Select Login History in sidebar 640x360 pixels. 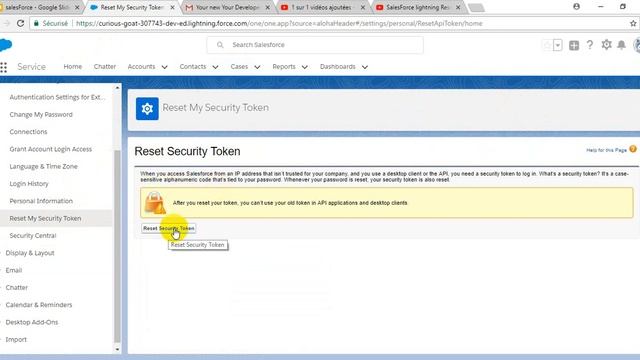point(29,184)
